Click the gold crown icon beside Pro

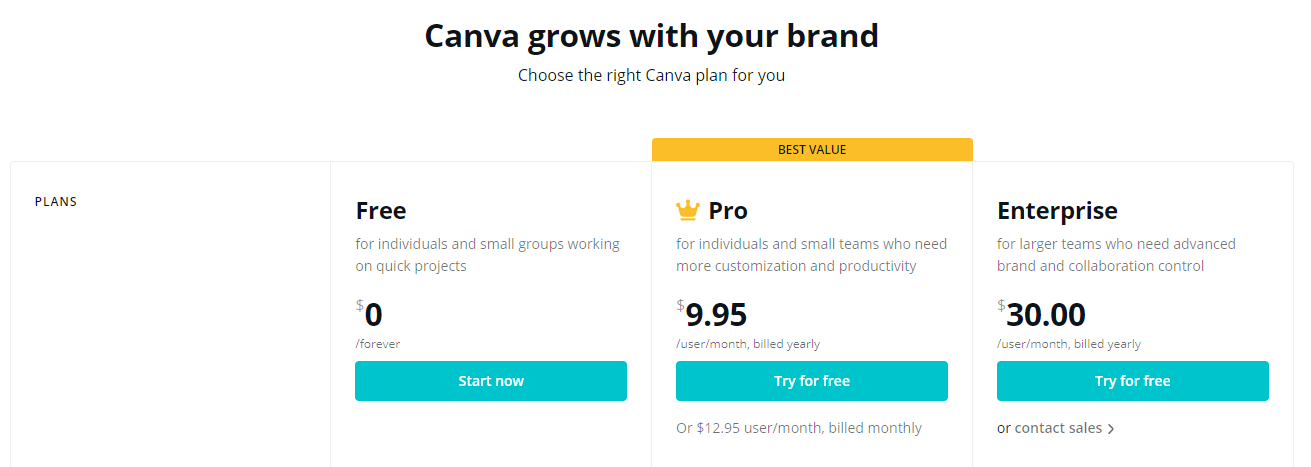[x=688, y=210]
